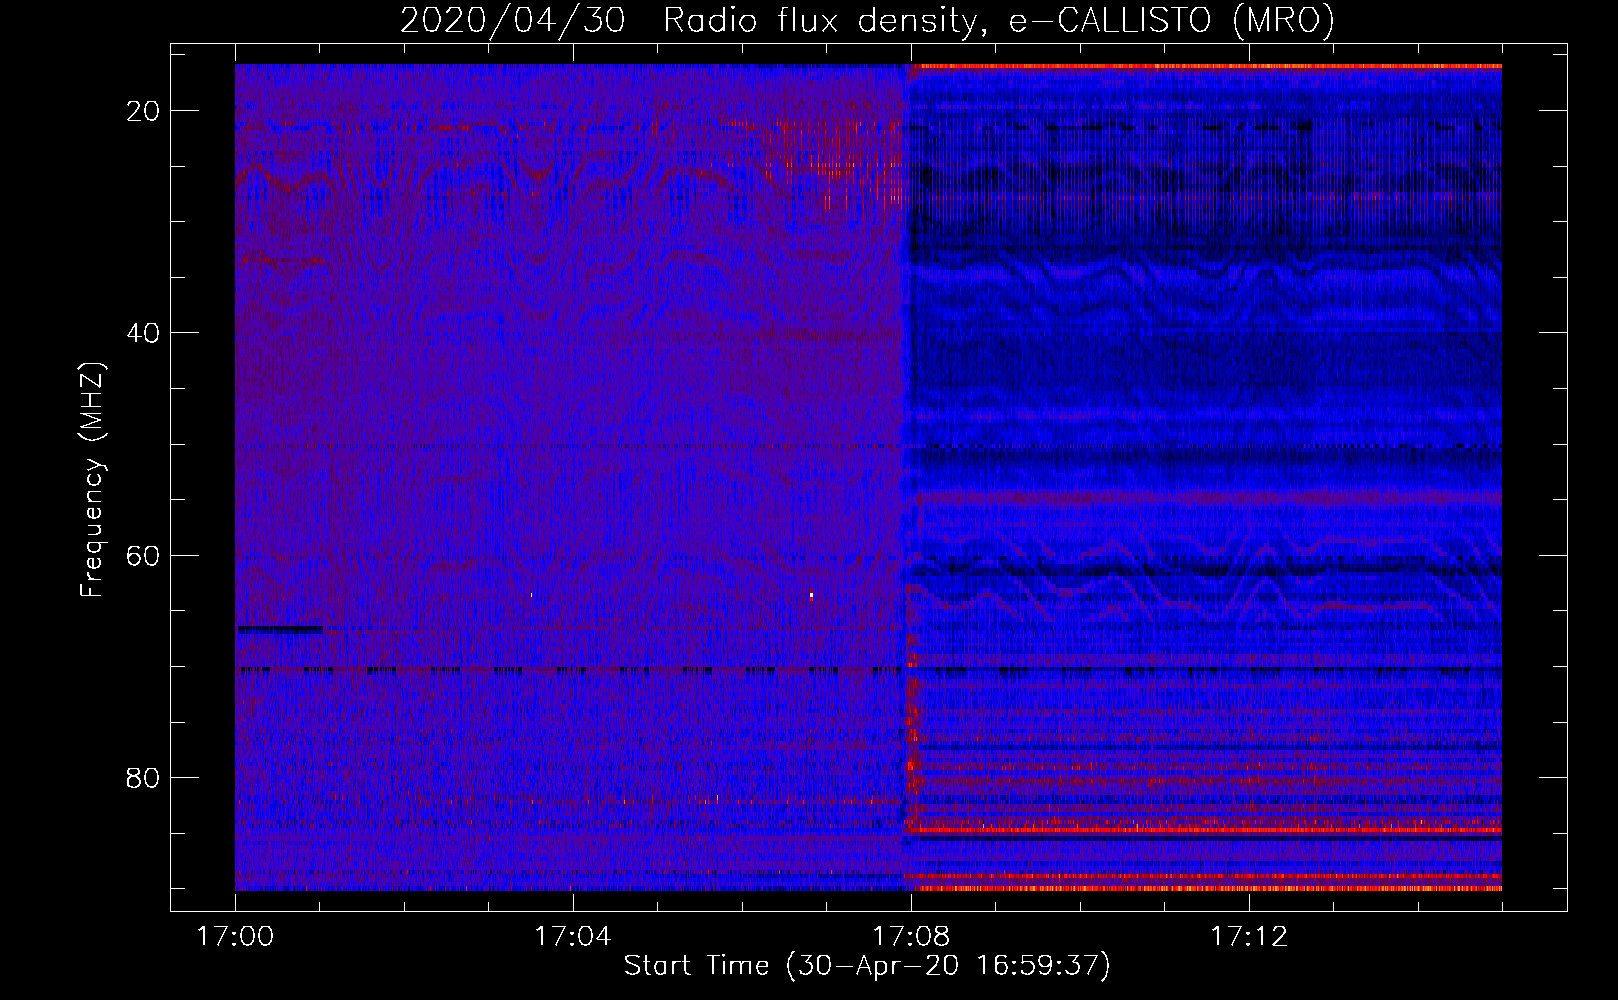Click the 40 MHz frequency tick label
This screenshot has height=1000, width=1618.
[x=144, y=333]
